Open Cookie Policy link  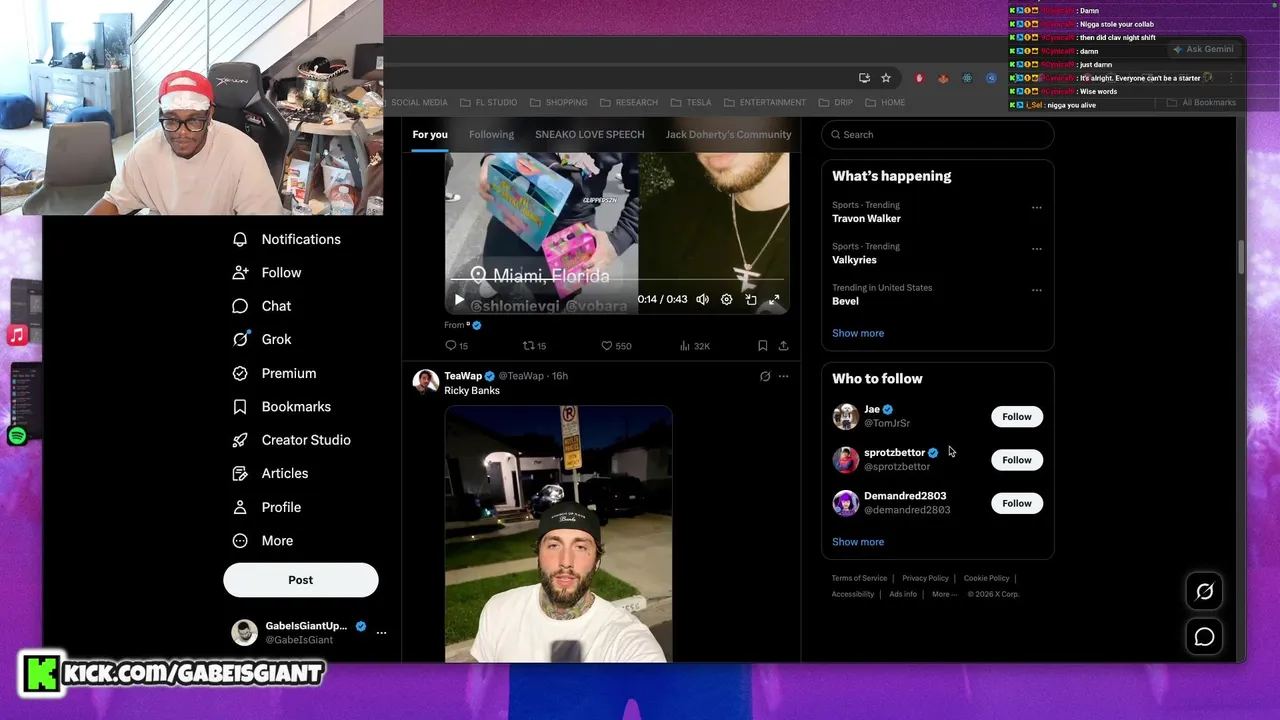(x=987, y=578)
